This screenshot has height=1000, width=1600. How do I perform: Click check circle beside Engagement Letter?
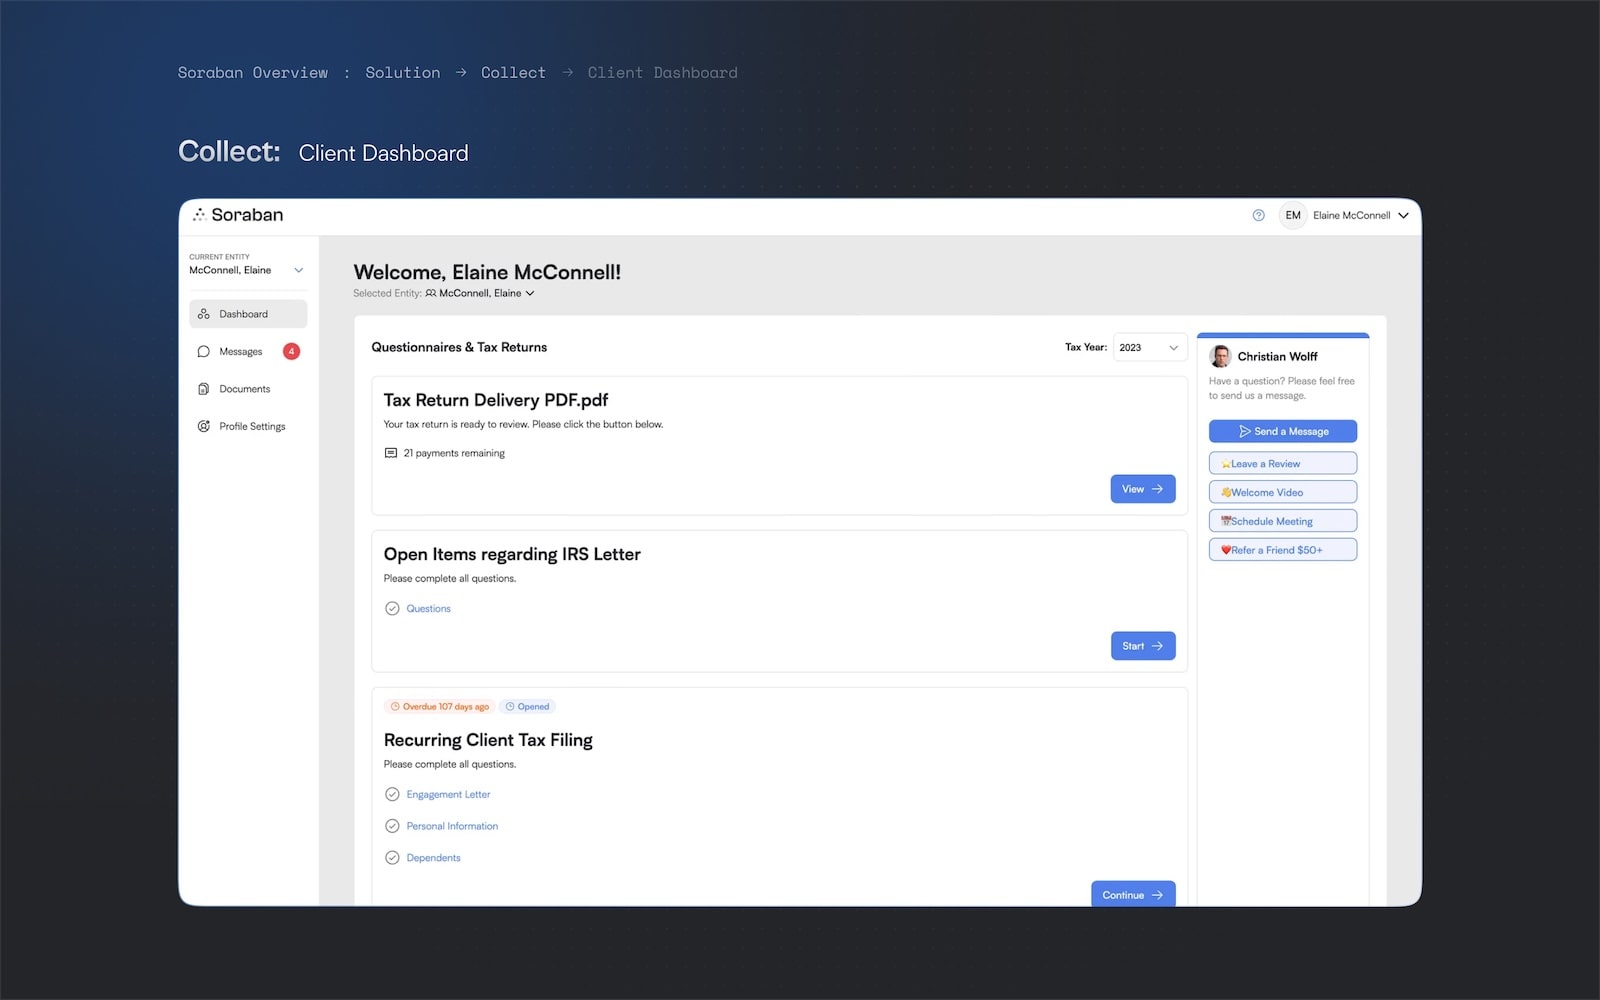click(392, 794)
